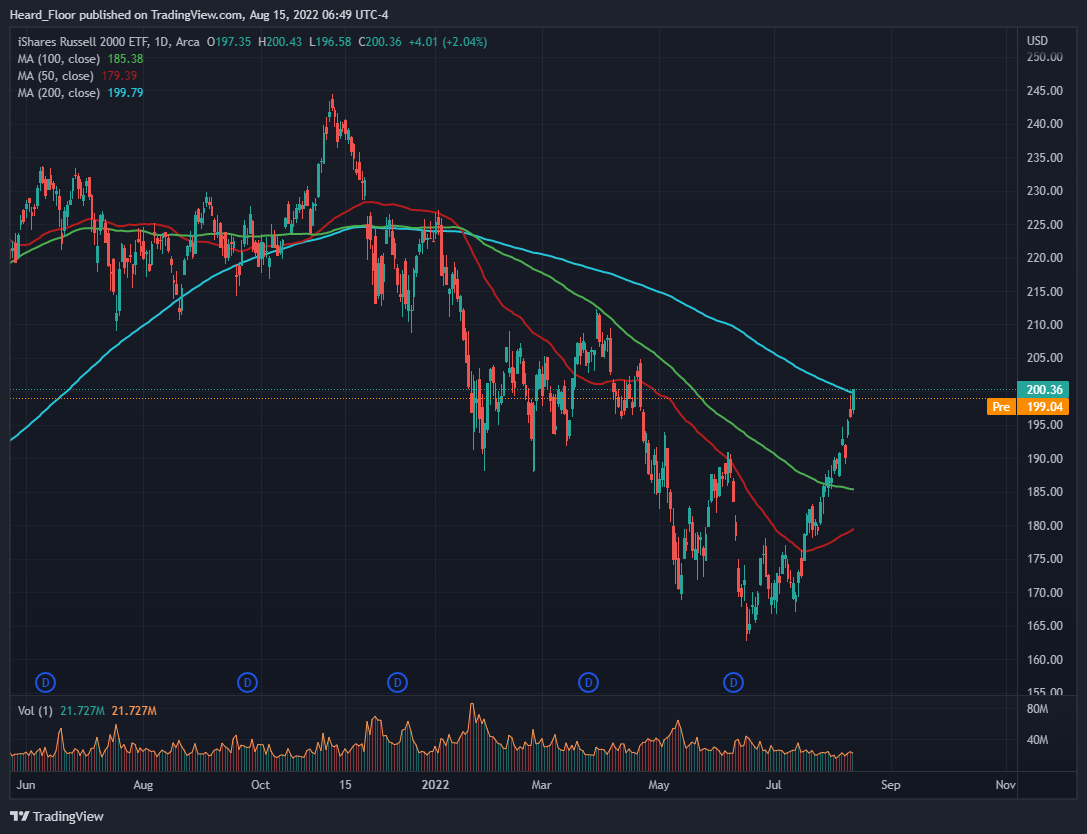1087x834 pixels.
Task: Click the Oct date axis label
Action: coord(260,785)
